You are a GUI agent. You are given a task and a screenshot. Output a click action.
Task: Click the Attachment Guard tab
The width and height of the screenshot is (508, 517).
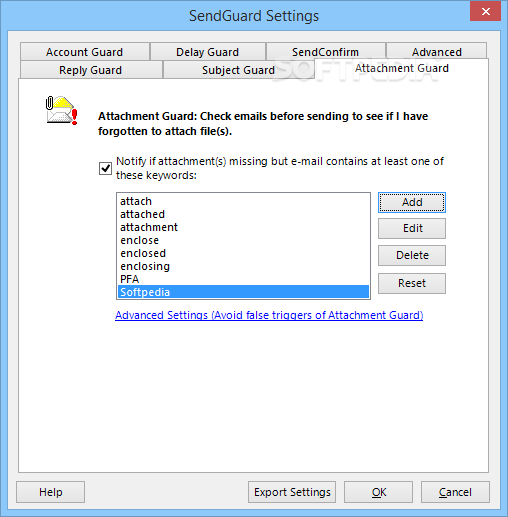(x=401, y=68)
